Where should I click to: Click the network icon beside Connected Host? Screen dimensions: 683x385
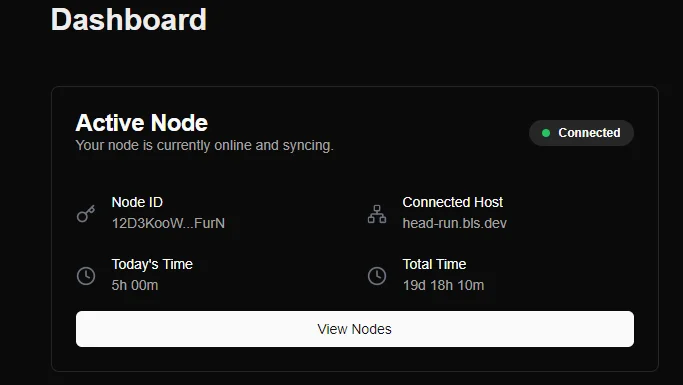pos(377,214)
